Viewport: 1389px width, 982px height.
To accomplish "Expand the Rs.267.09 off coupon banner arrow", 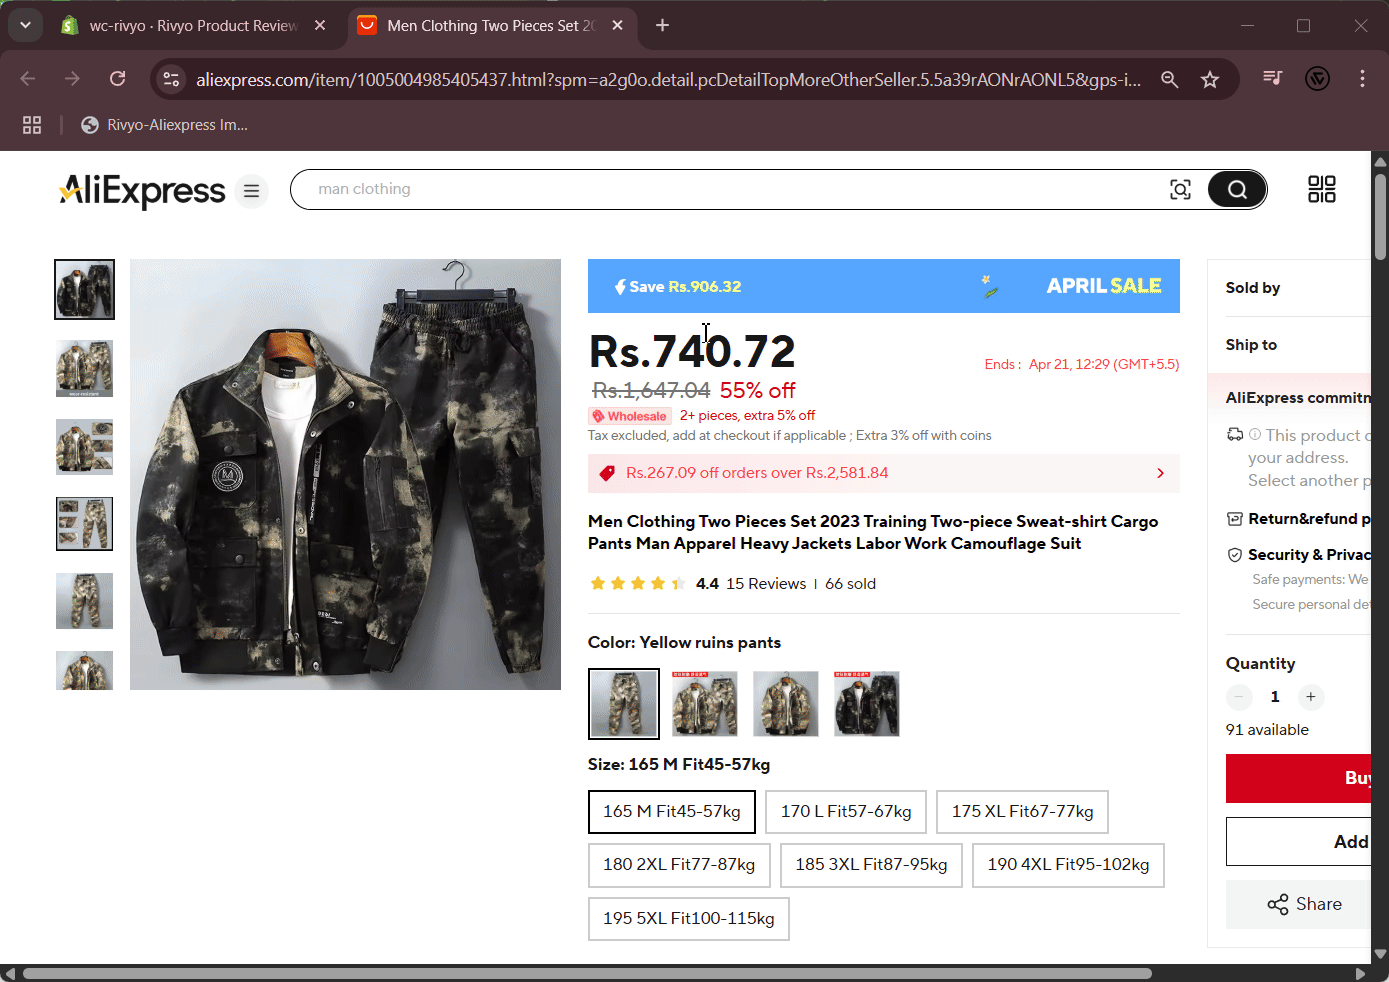I will 1160,473.
